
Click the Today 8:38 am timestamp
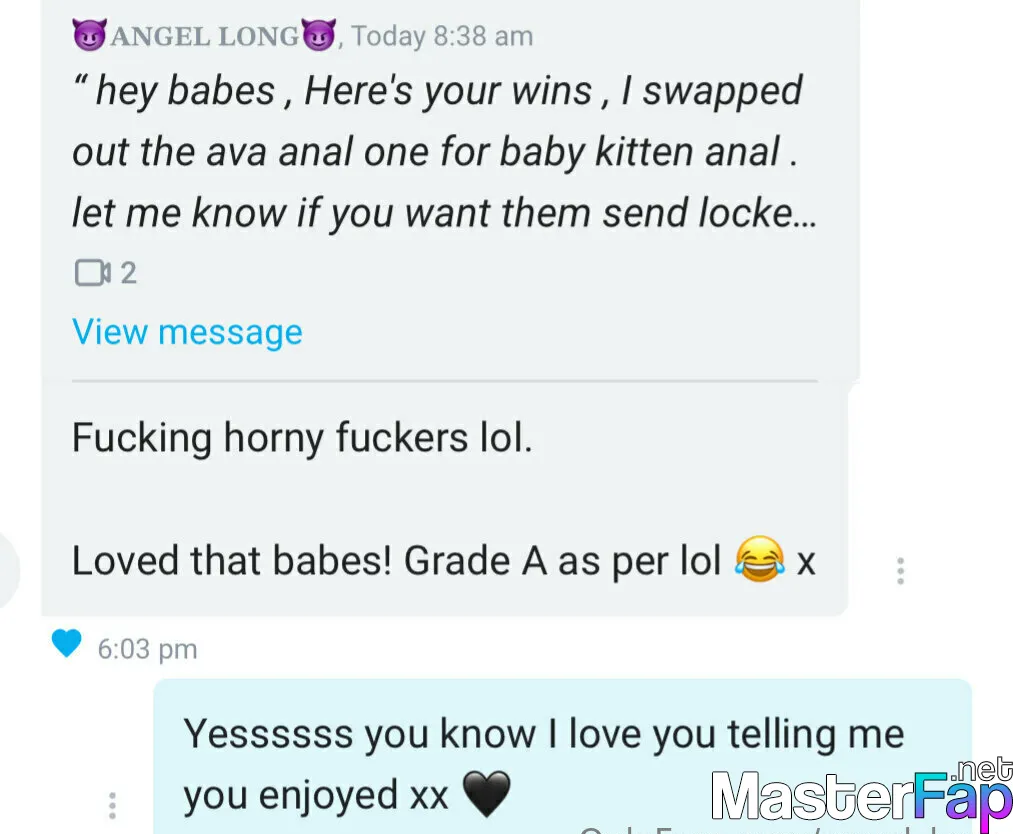tap(442, 36)
